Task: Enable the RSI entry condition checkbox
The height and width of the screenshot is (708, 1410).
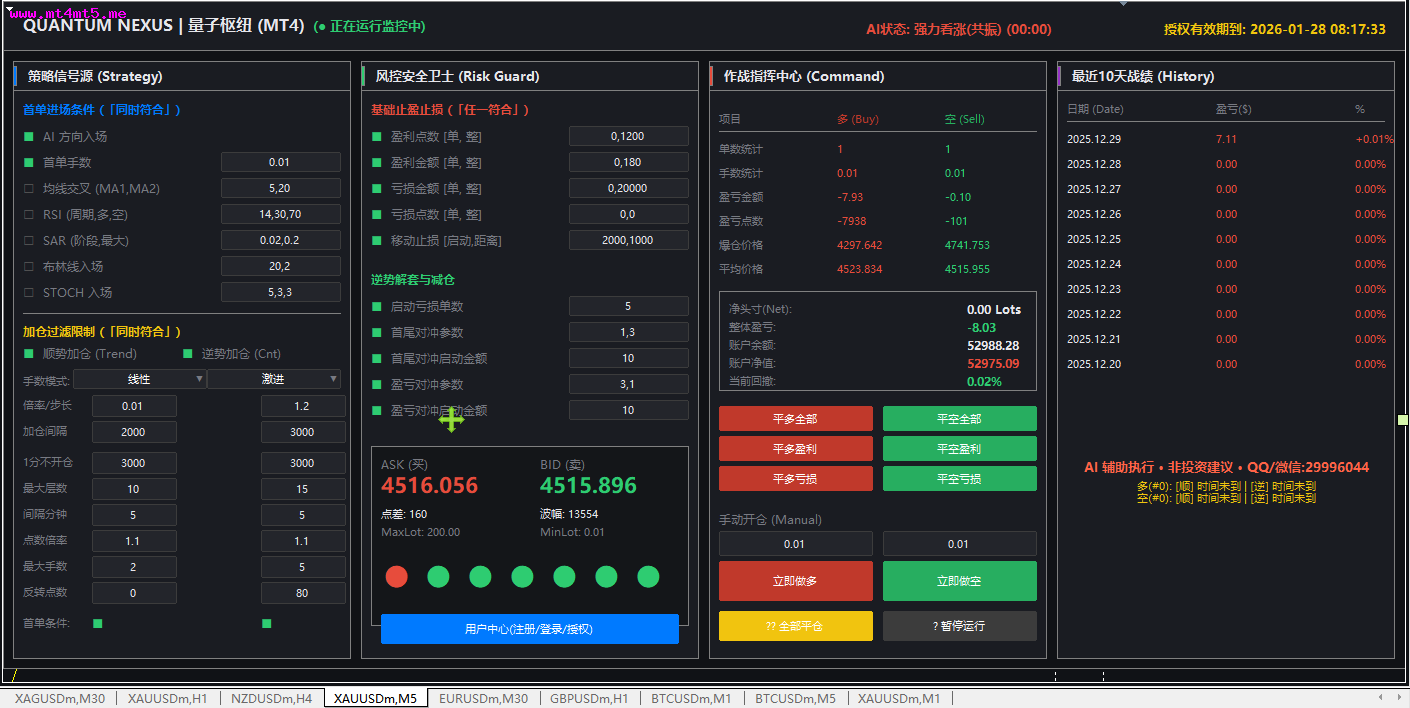Action: coord(28,214)
